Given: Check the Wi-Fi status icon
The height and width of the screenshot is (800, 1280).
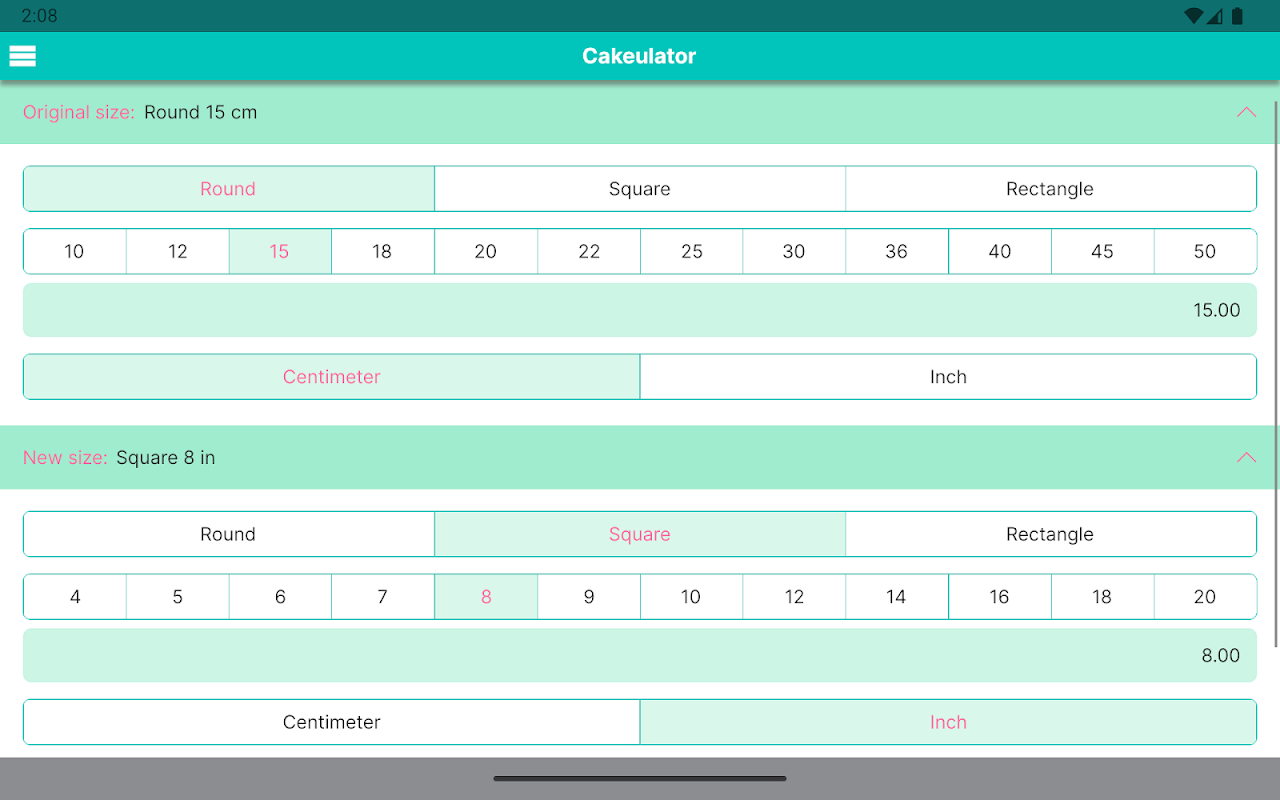Looking at the screenshot, I should [x=1193, y=16].
